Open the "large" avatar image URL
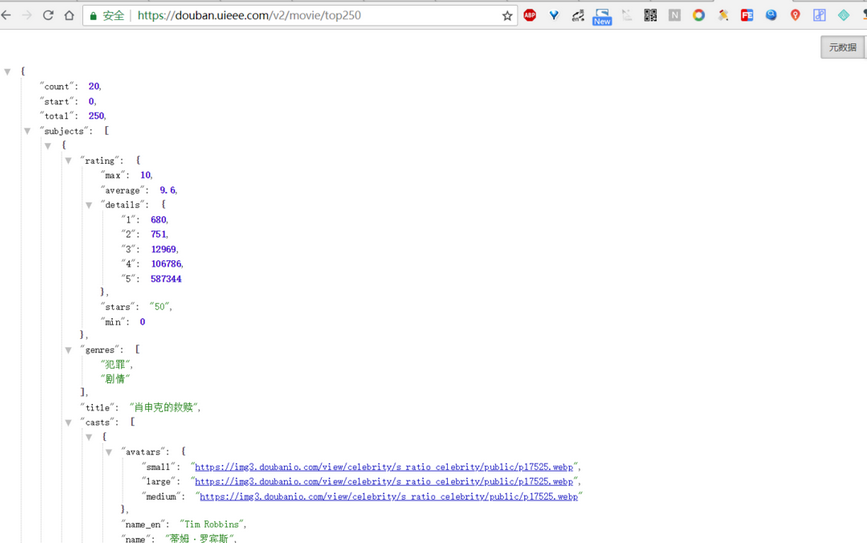Image resolution: width=867 pixels, height=545 pixels. click(x=384, y=482)
